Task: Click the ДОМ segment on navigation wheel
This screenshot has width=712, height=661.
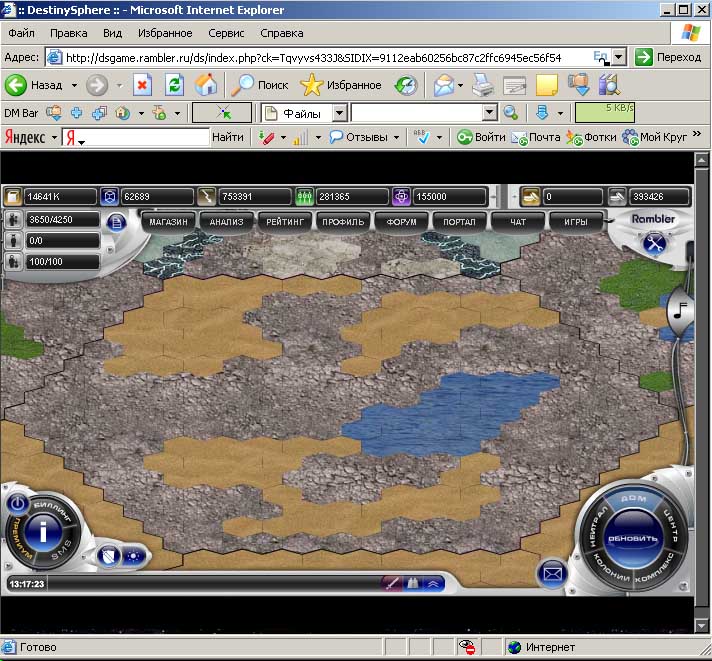Action: point(633,498)
